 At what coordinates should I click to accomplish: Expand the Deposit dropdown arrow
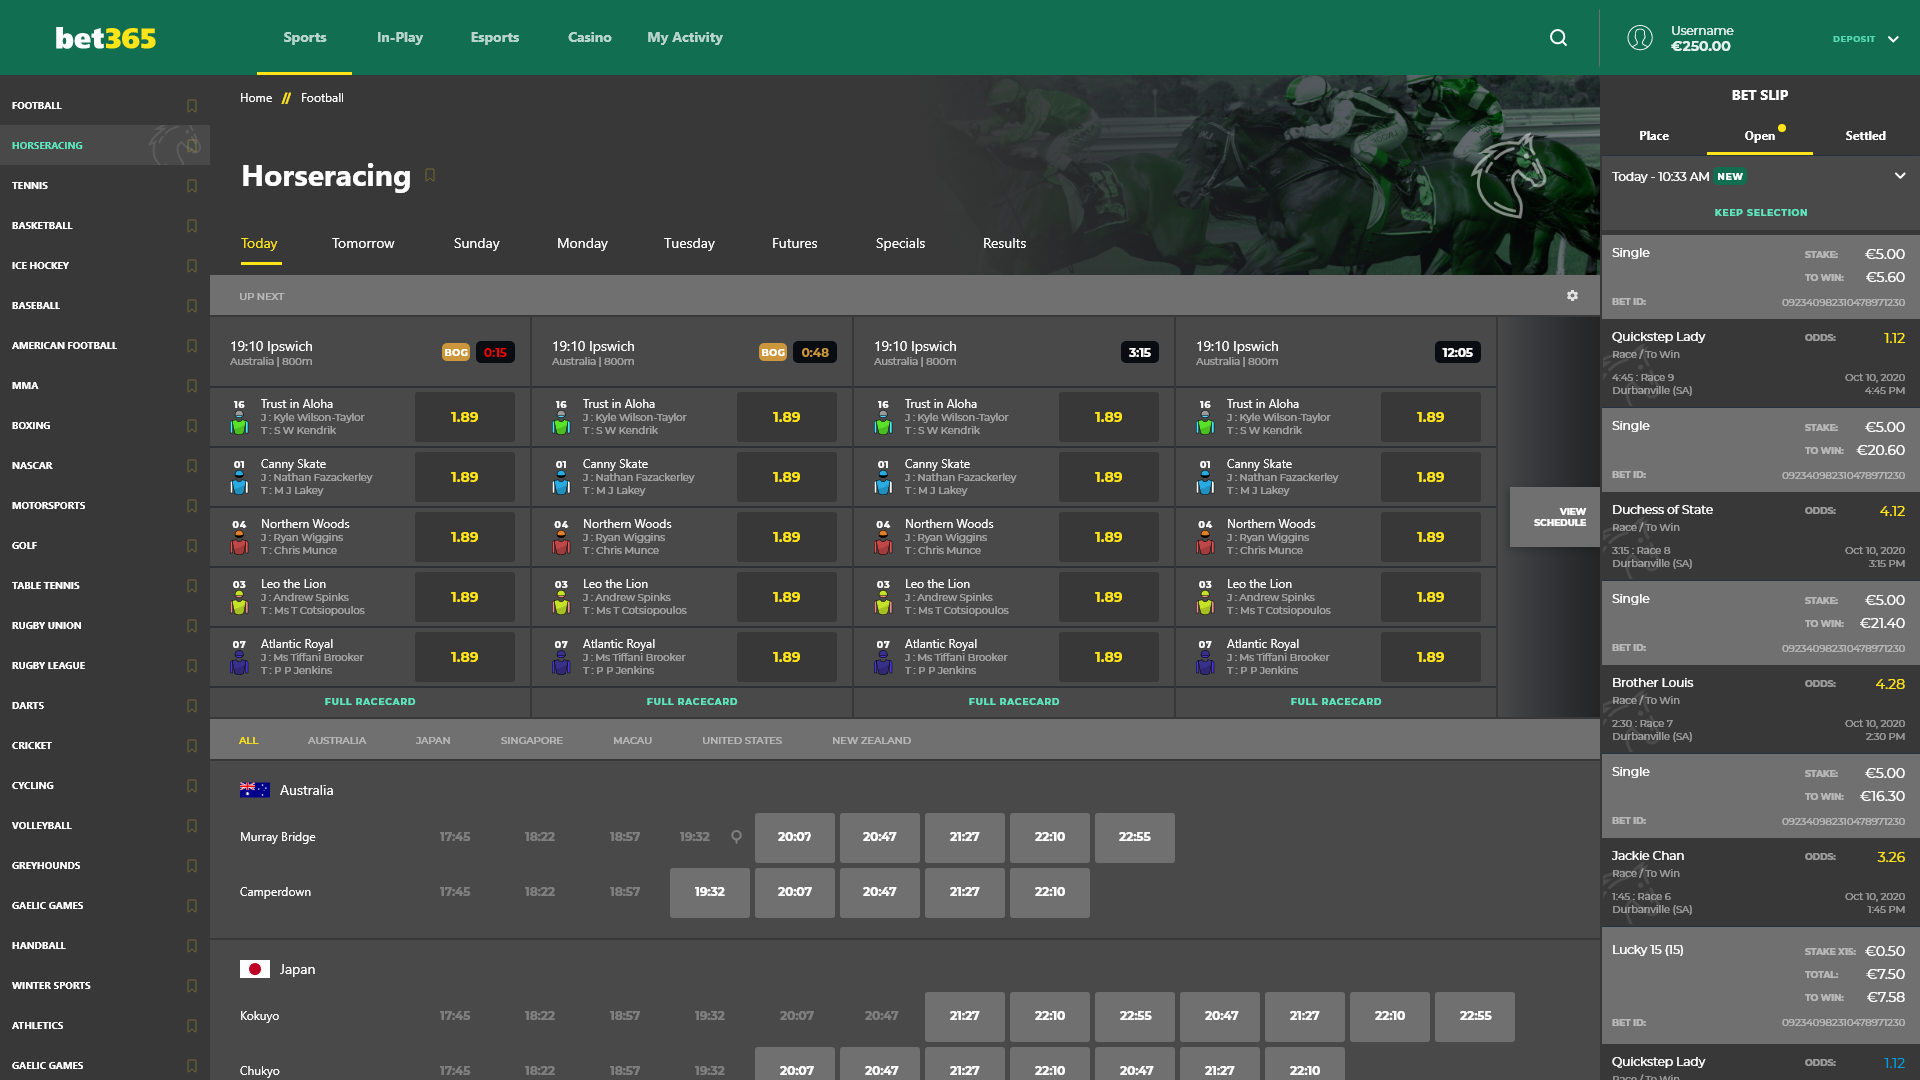1893,39
